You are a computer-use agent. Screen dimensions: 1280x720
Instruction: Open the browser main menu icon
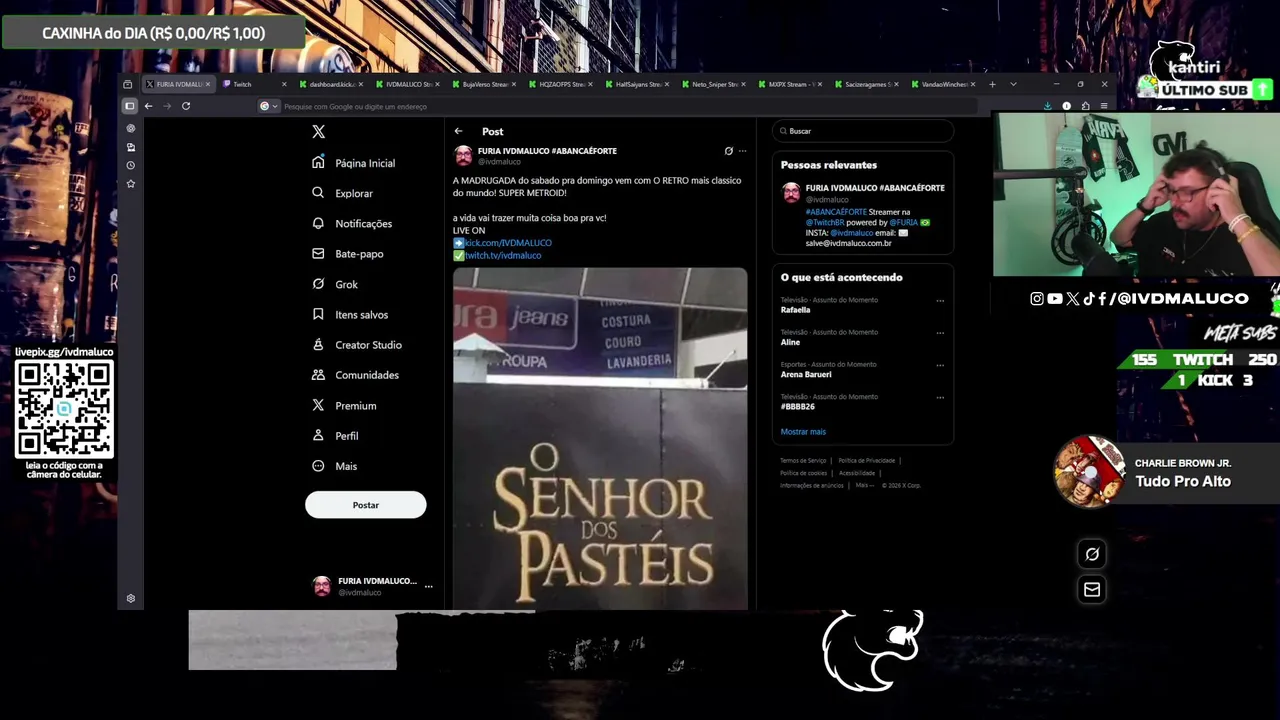(x=1104, y=106)
